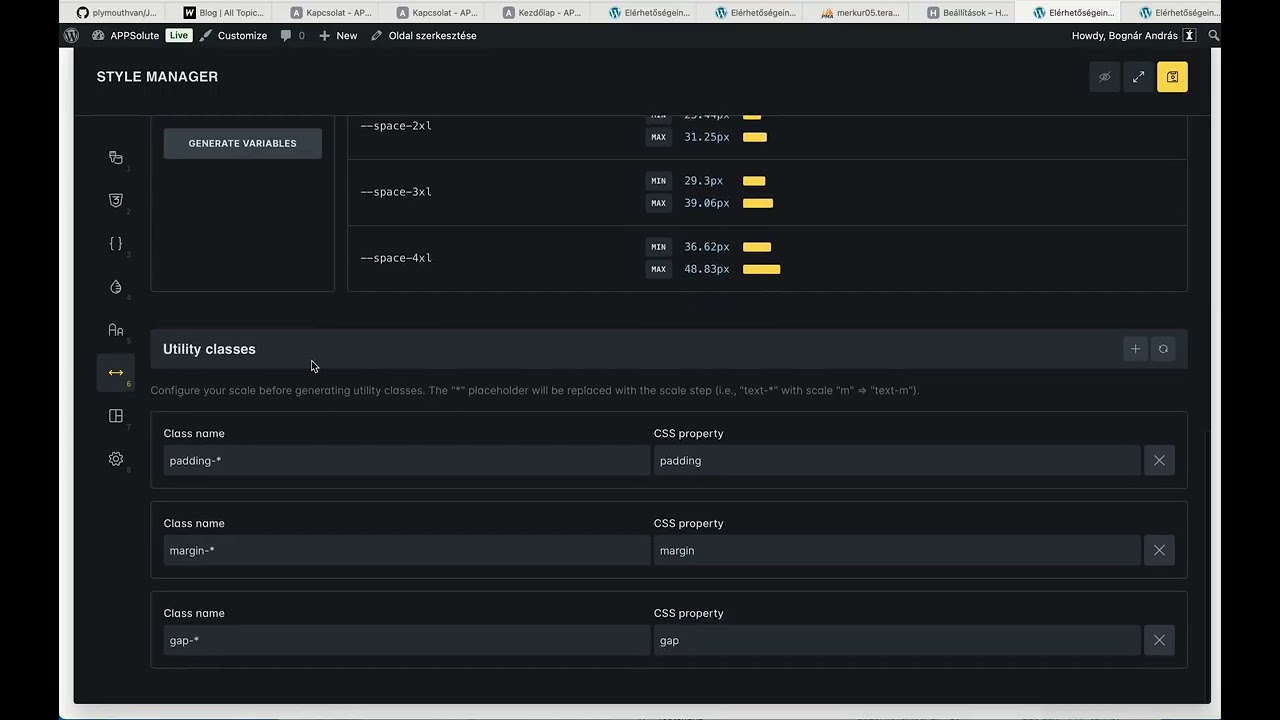Open the layout grid panel
The height and width of the screenshot is (720, 1280).
click(x=116, y=416)
